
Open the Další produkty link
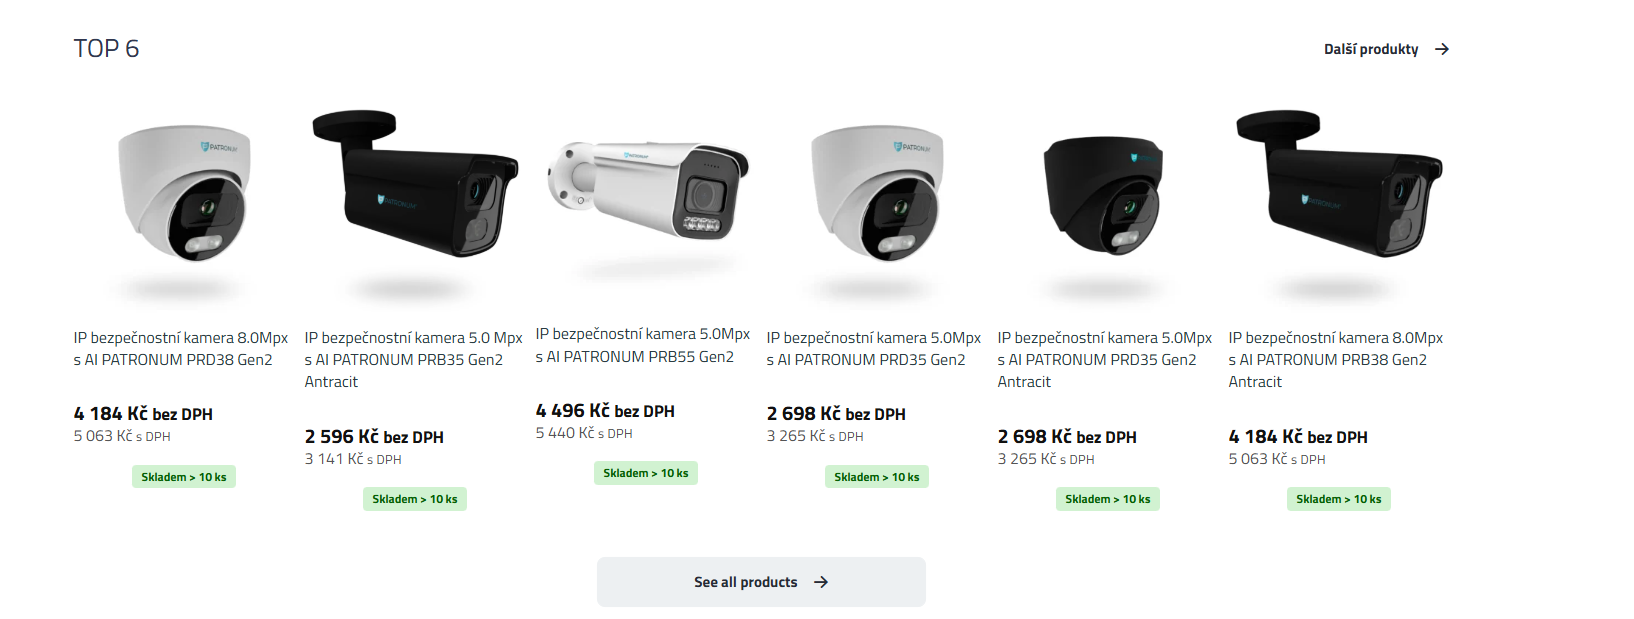point(1371,49)
